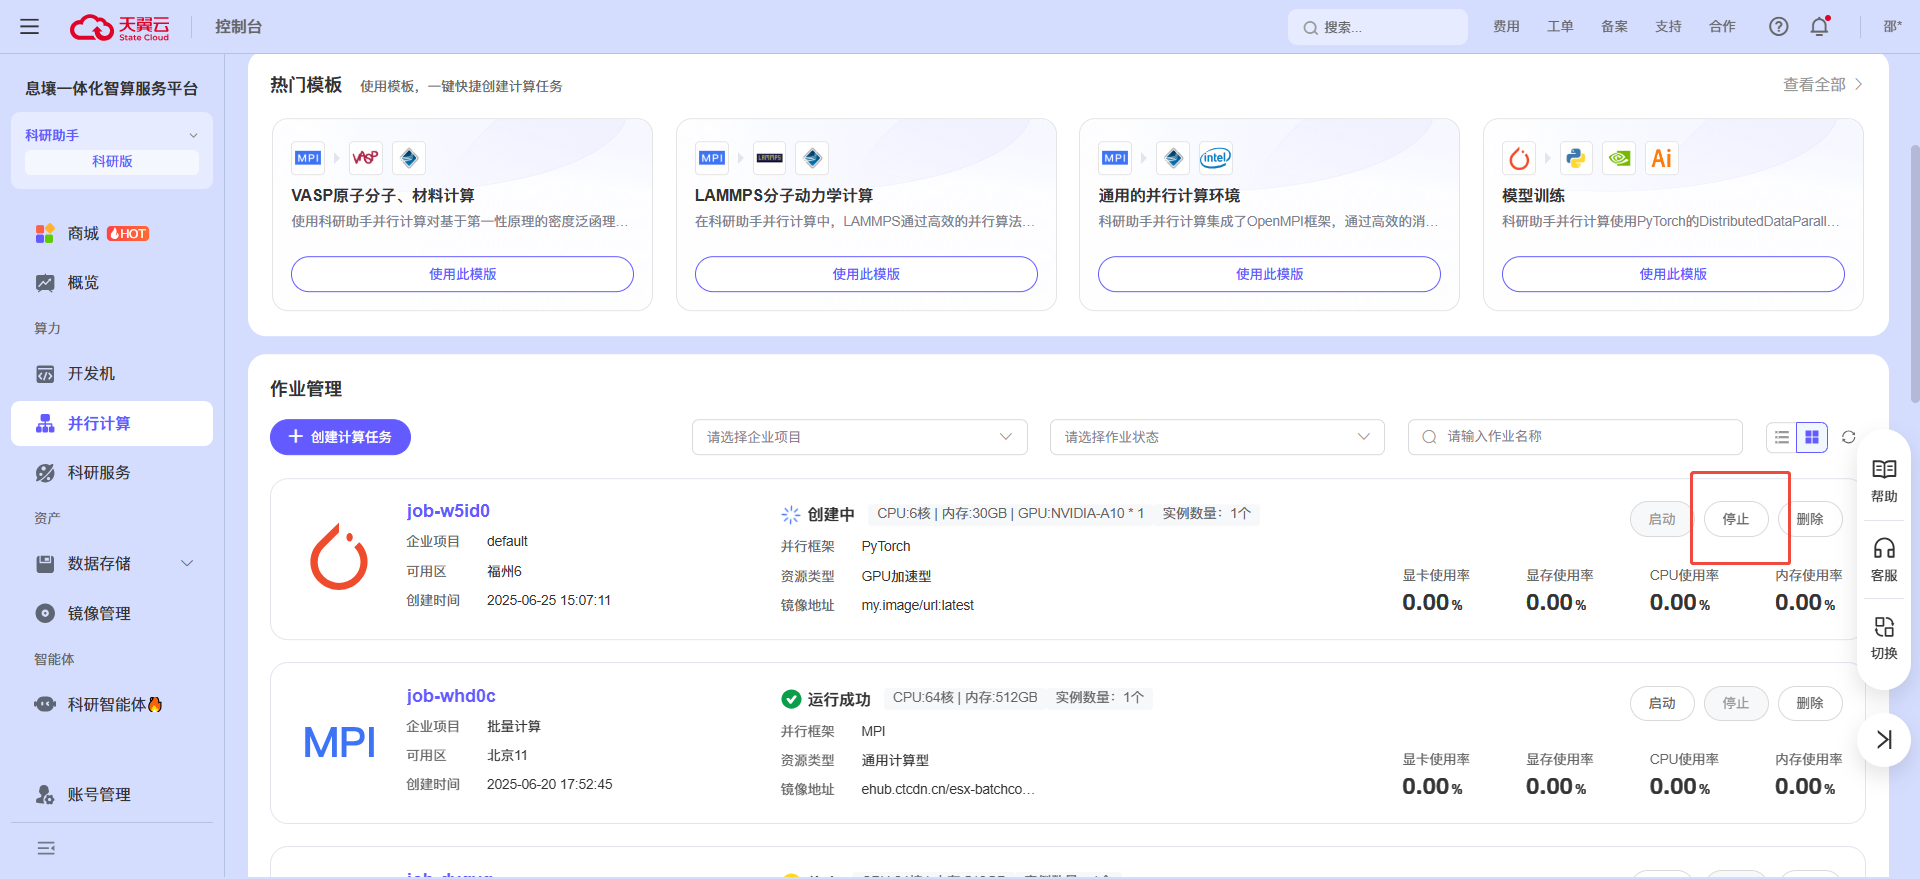Focus the 请输入作业名称 job name search field
Viewport: 1920px width, 879px height.
1575,437
